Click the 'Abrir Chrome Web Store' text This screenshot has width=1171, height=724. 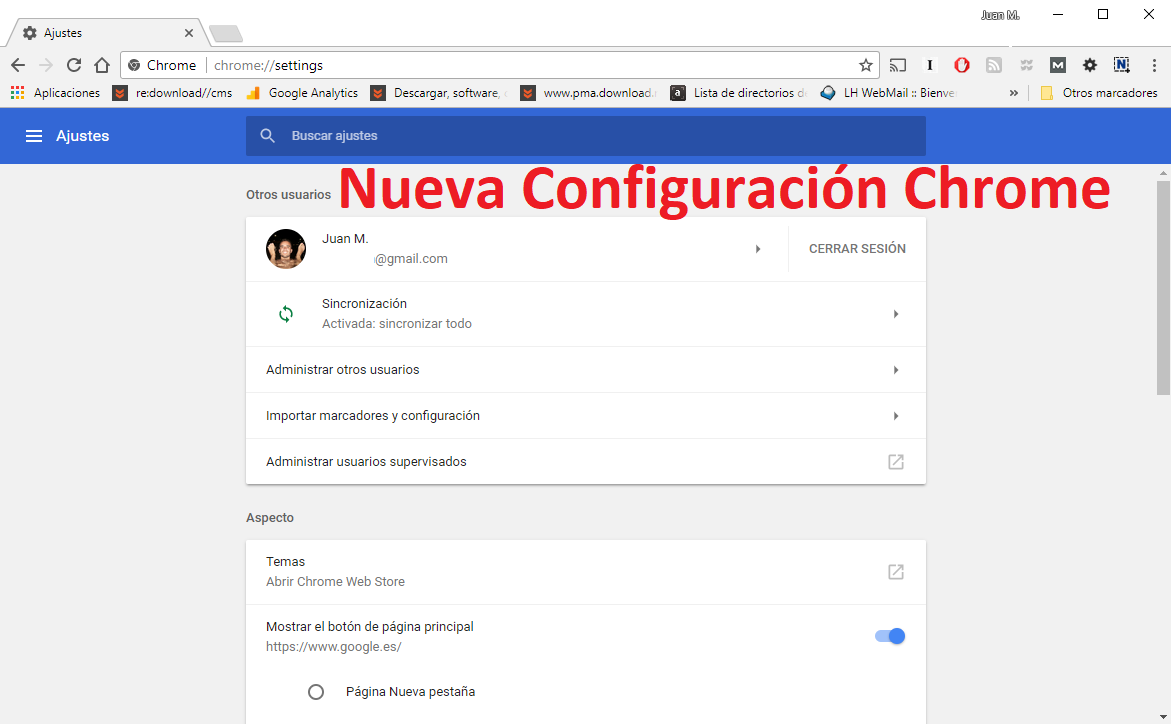[335, 582]
